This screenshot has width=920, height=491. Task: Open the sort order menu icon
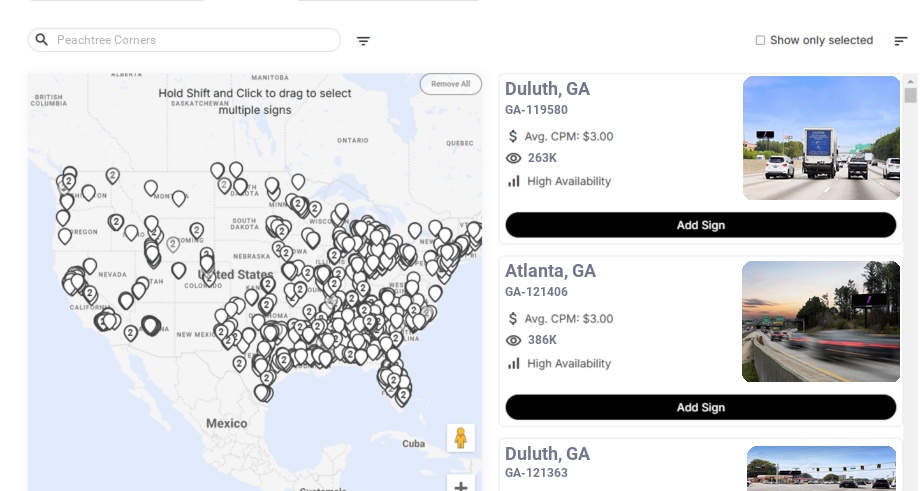point(900,41)
